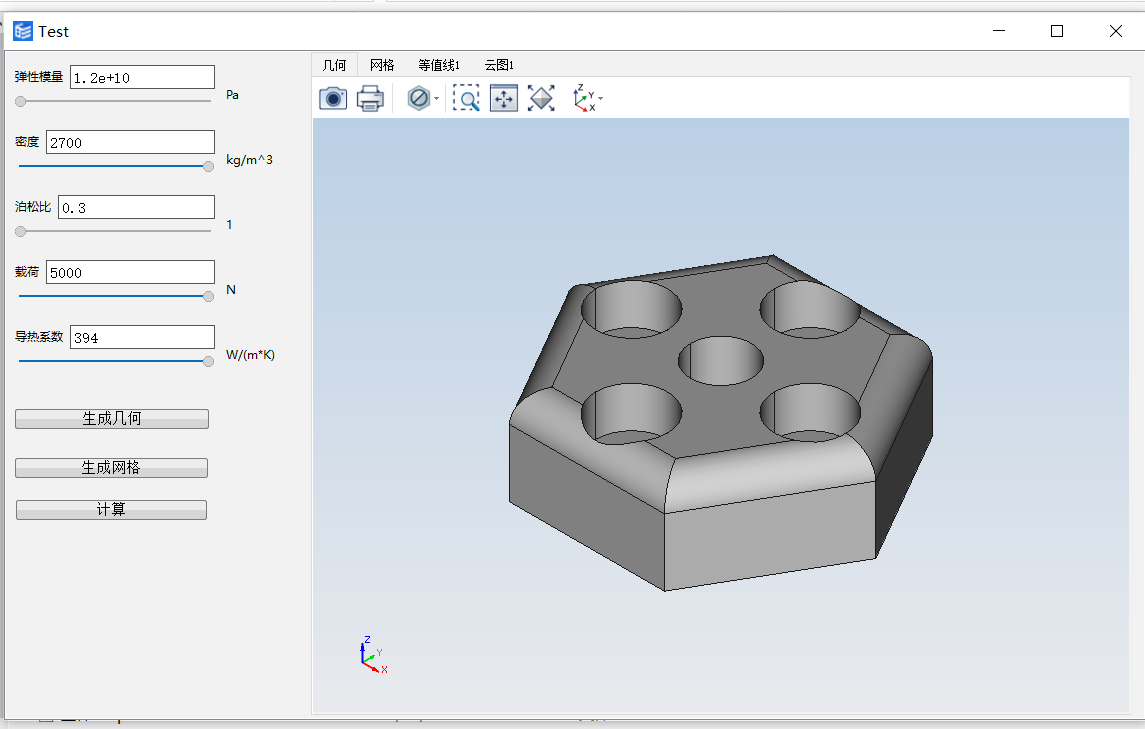Select the render style hexagon icon

pyautogui.click(x=418, y=98)
